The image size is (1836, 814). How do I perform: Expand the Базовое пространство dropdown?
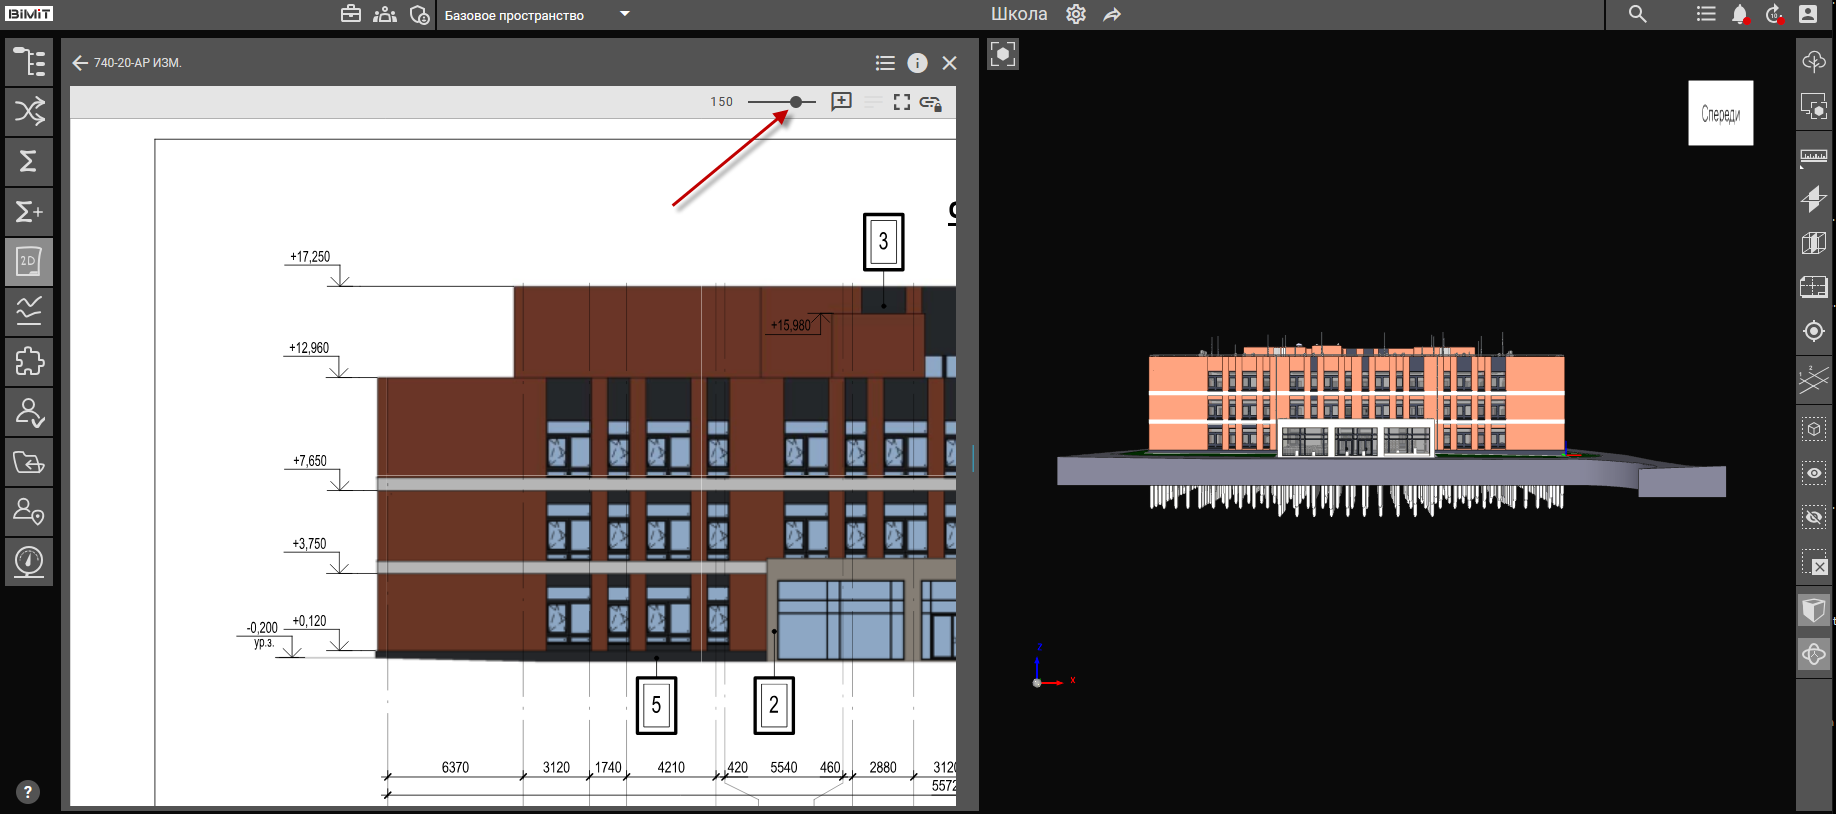pos(625,14)
